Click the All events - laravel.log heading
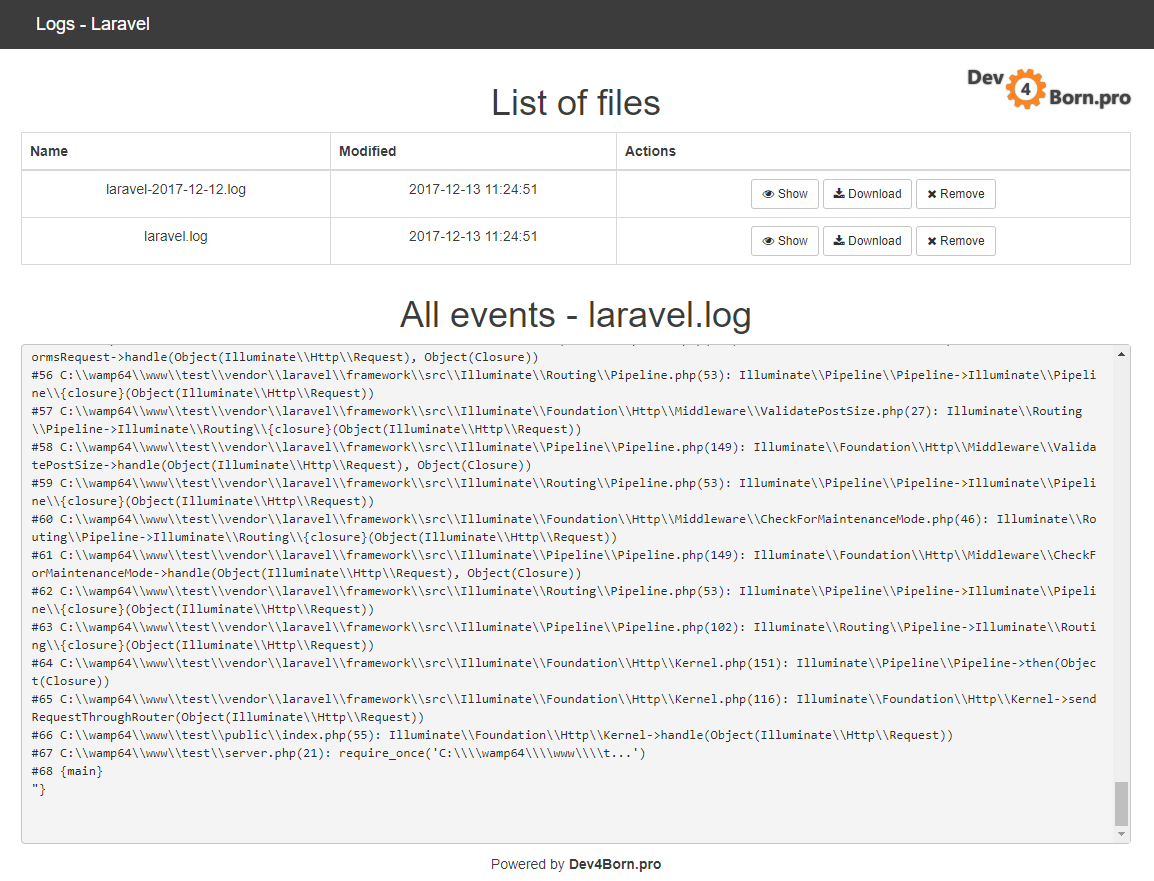The height and width of the screenshot is (881, 1154). click(576, 315)
